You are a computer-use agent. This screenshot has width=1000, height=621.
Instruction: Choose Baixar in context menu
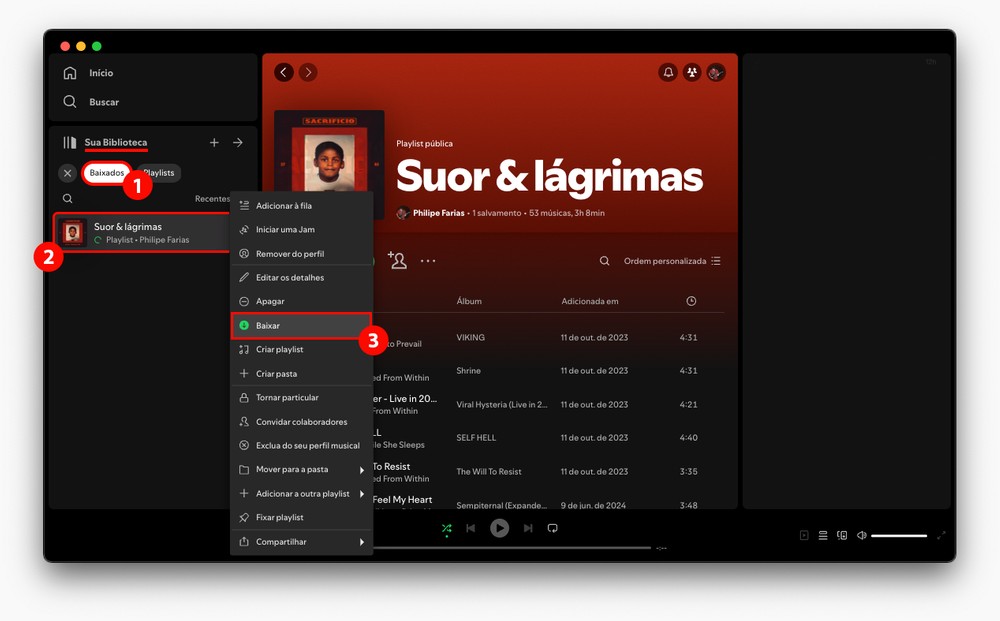[x=301, y=326]
